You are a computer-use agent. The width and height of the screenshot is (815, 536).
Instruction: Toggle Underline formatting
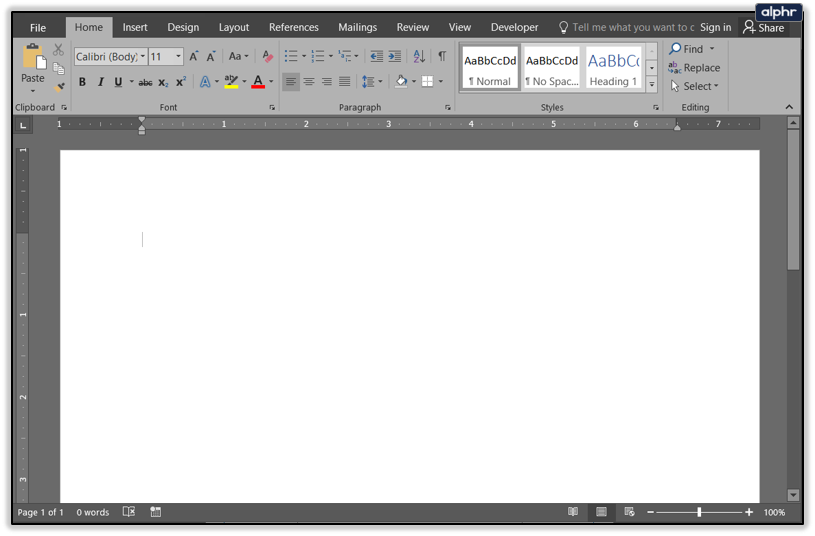click(119, 82)
